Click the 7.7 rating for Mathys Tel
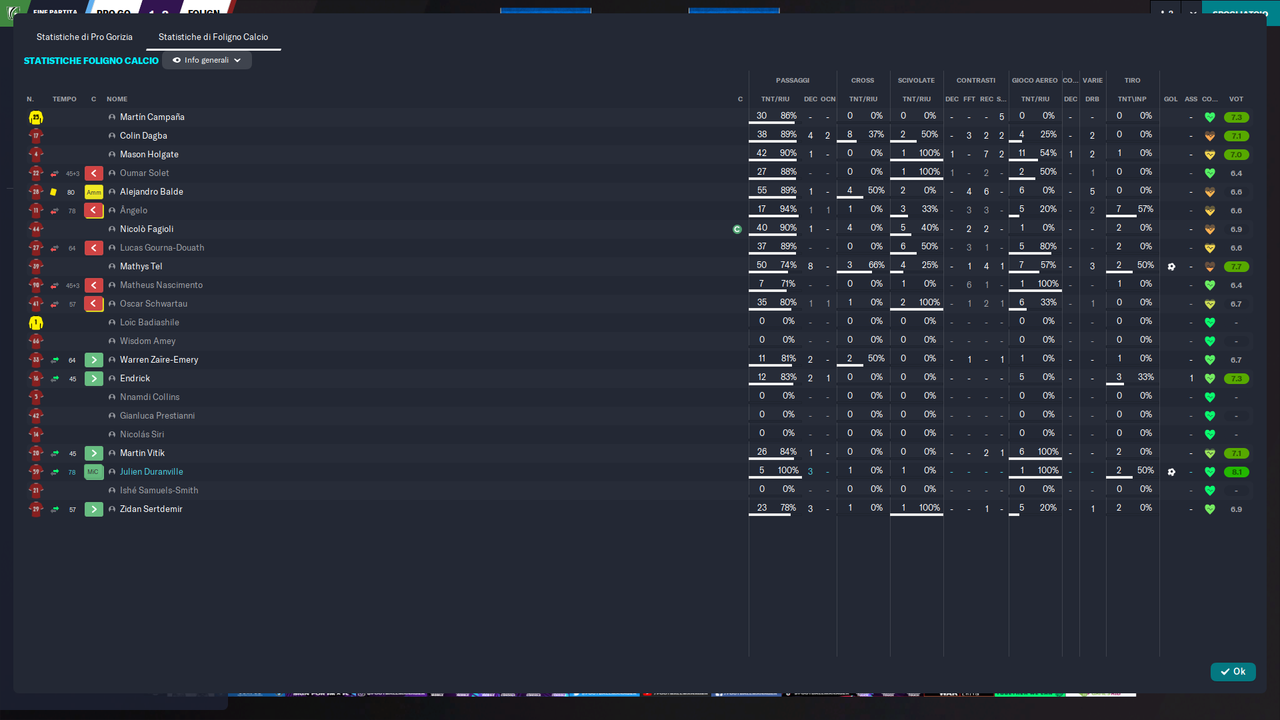This screenshot has height=720, width=1280. click(x=1237, y=267)
